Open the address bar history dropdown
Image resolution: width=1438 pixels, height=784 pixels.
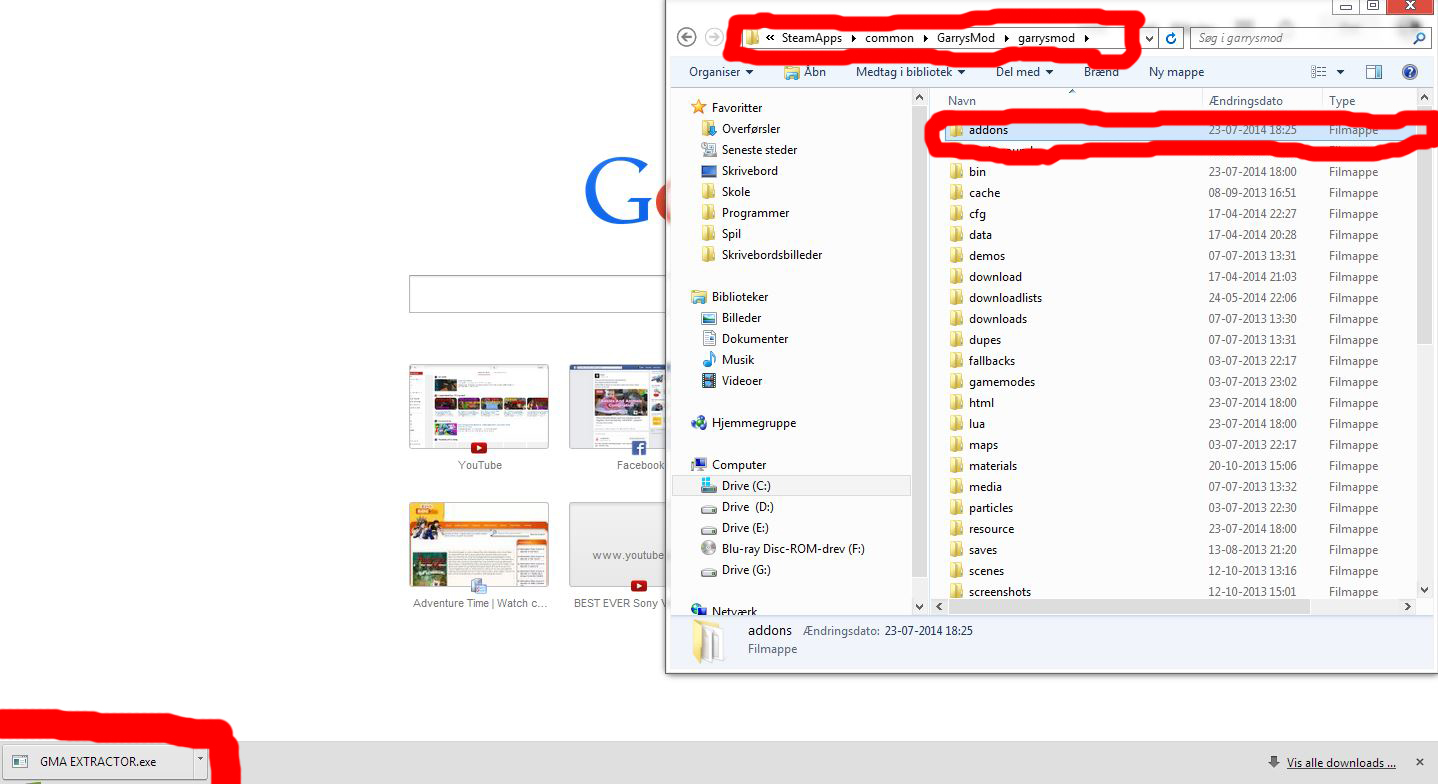click(x=1148, y=38)
